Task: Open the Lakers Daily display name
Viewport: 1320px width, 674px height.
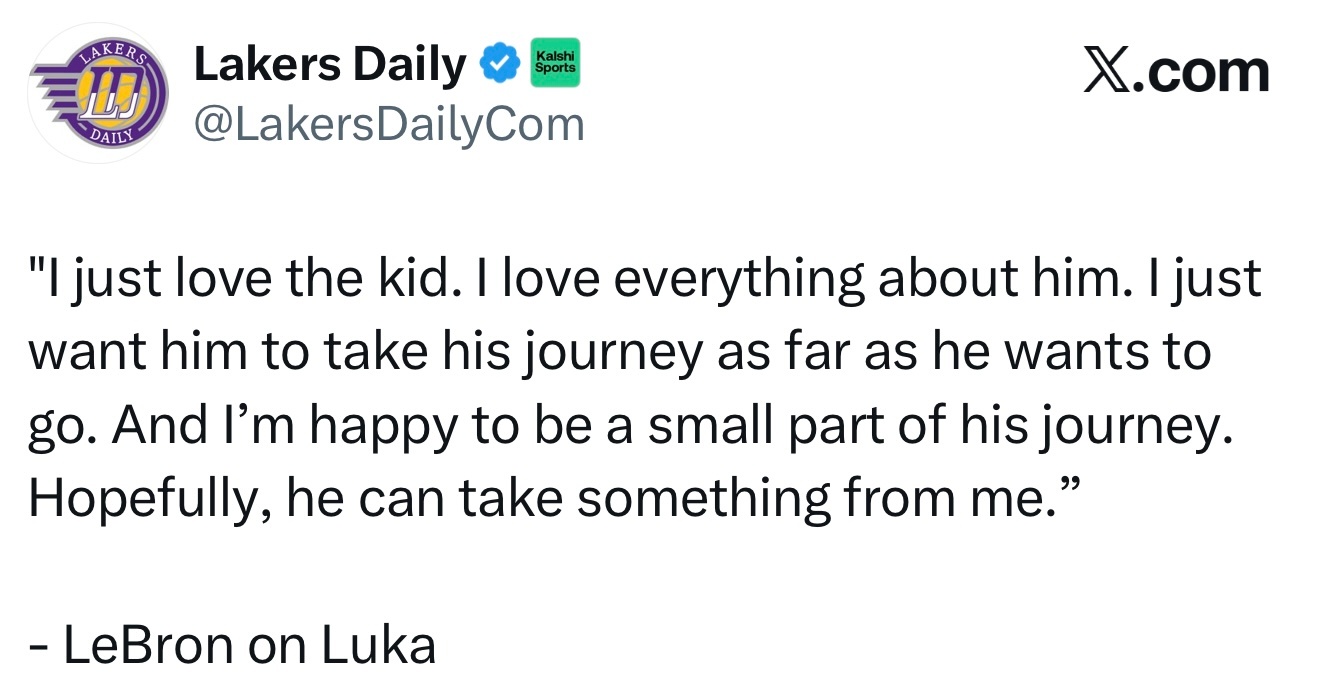Action: 329,66
